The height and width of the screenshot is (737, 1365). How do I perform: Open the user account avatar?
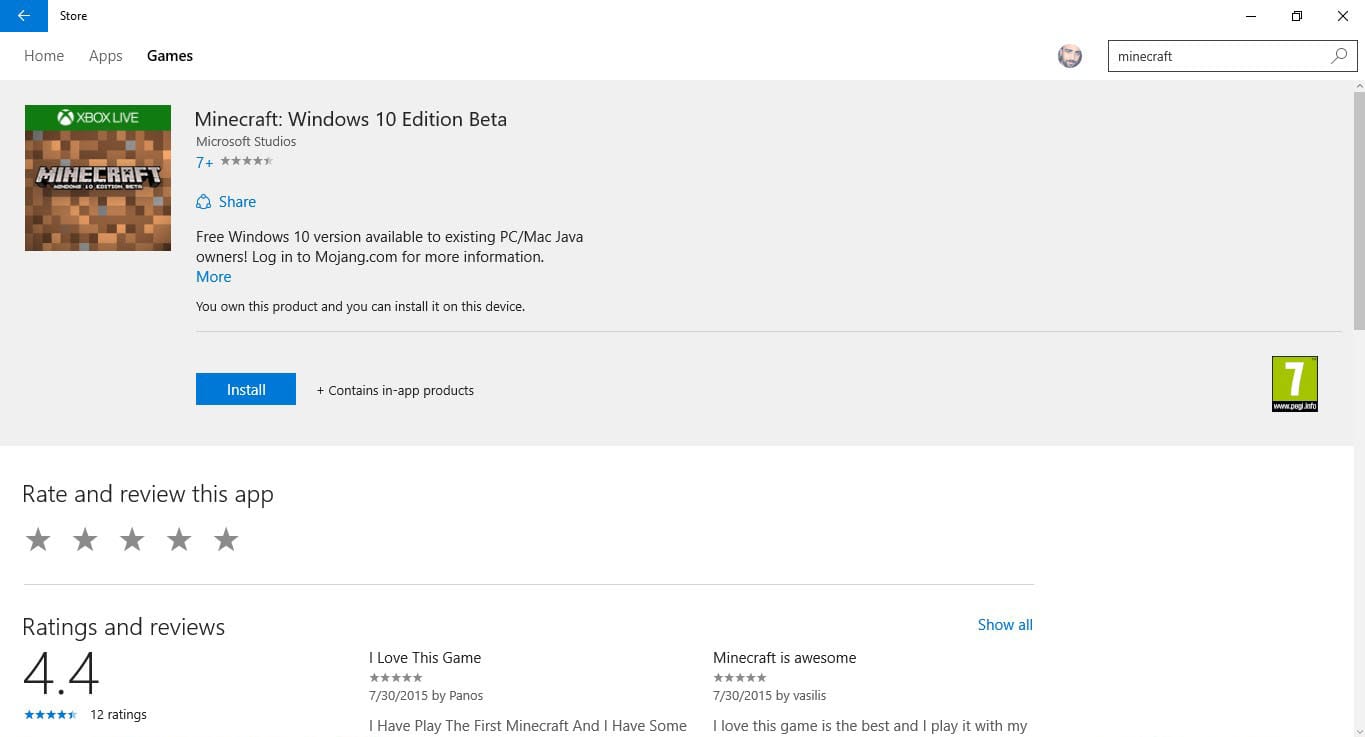click(x=1070, y=56)
